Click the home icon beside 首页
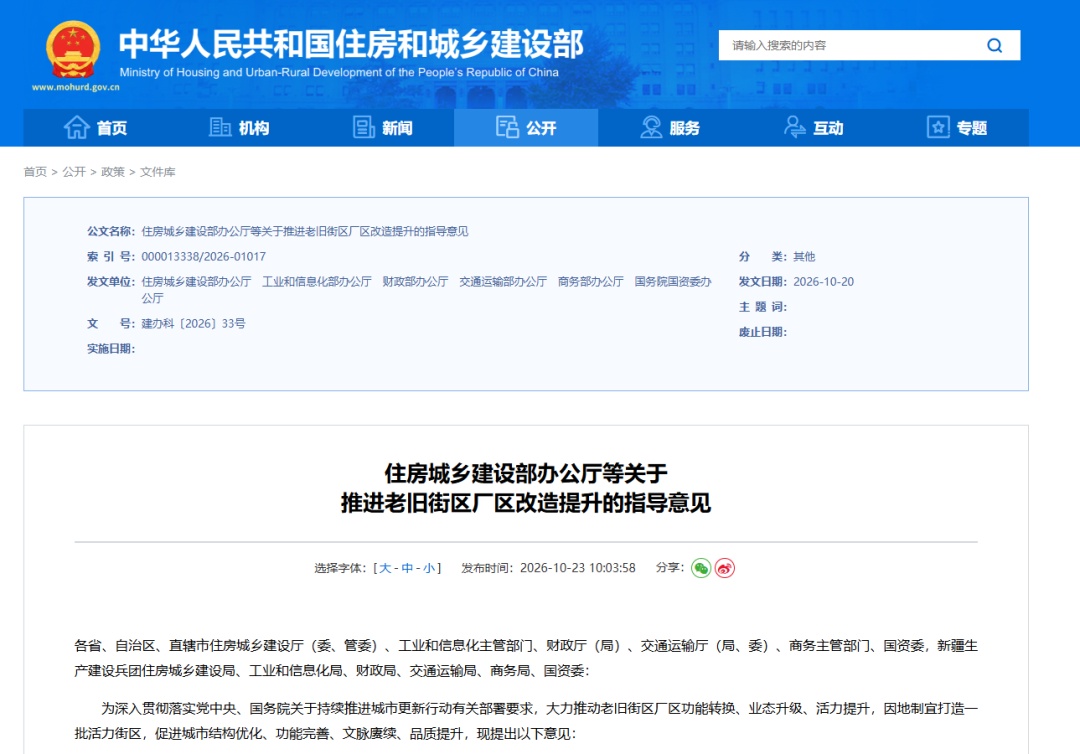The height and width of the screenshot is (754, 1080). (x=76, y=127)
